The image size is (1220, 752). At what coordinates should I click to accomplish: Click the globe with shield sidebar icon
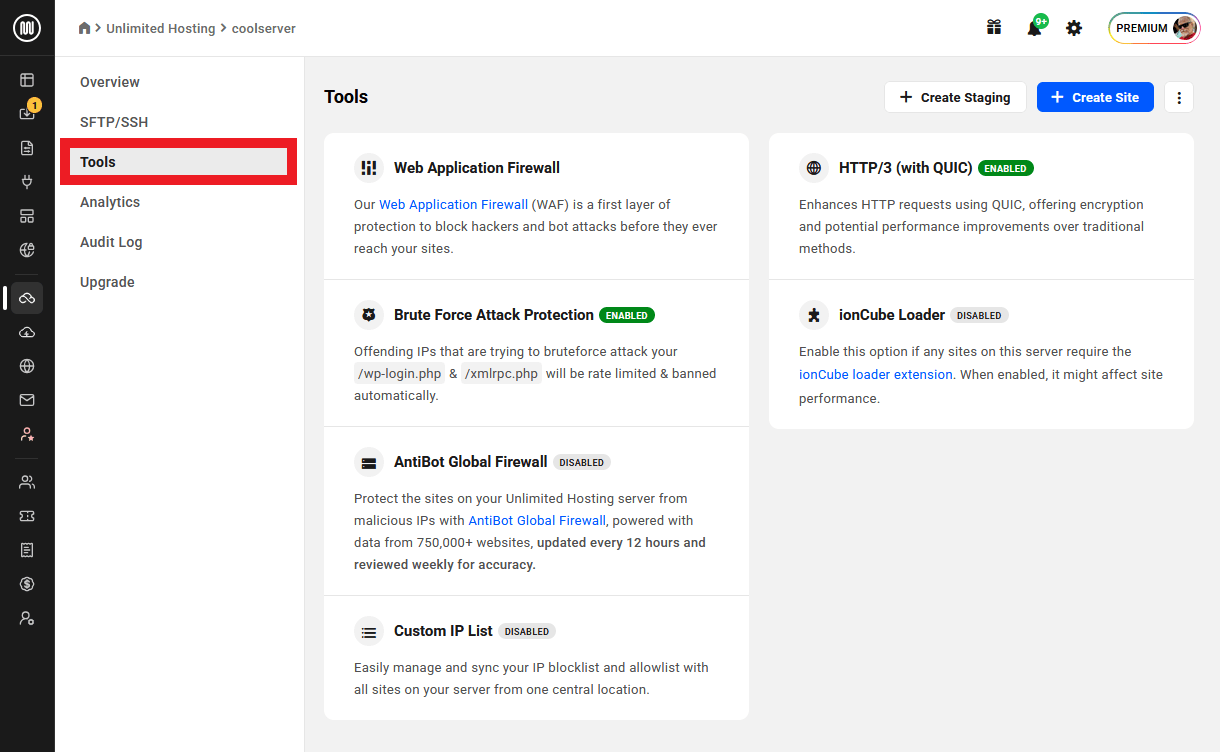(x=27, y=250)
